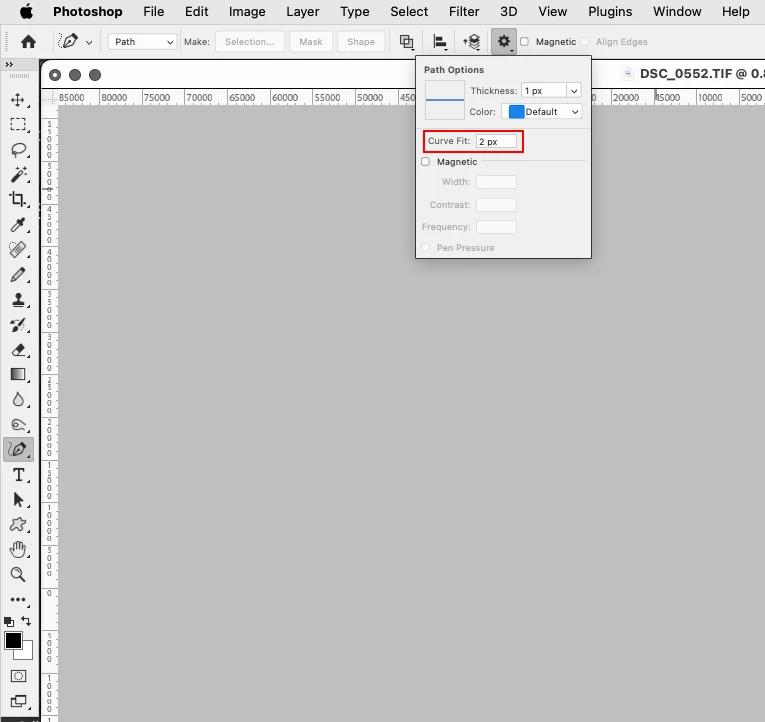The height and width of the screenshot is (722, 765).
Task: Click the gear Path Options icon
Action: (504, 42)
